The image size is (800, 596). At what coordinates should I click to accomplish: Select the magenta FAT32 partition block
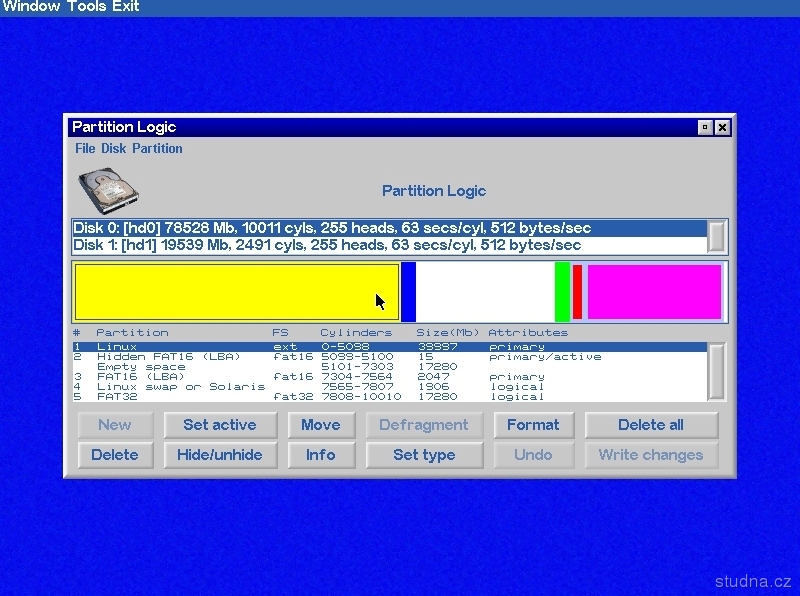(x=654, y=292)
